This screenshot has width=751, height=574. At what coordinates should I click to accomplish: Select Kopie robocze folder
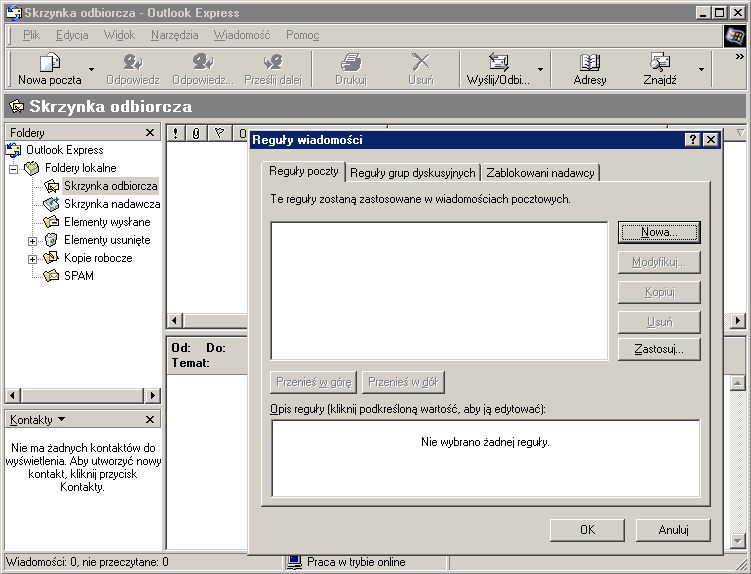(x=88, y=258)
